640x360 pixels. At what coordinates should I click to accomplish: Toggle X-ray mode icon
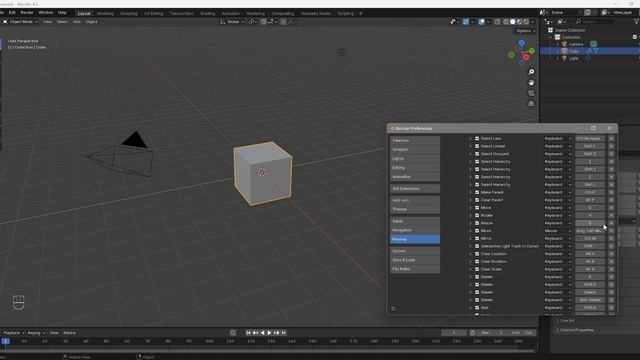(x=497, y=22)
